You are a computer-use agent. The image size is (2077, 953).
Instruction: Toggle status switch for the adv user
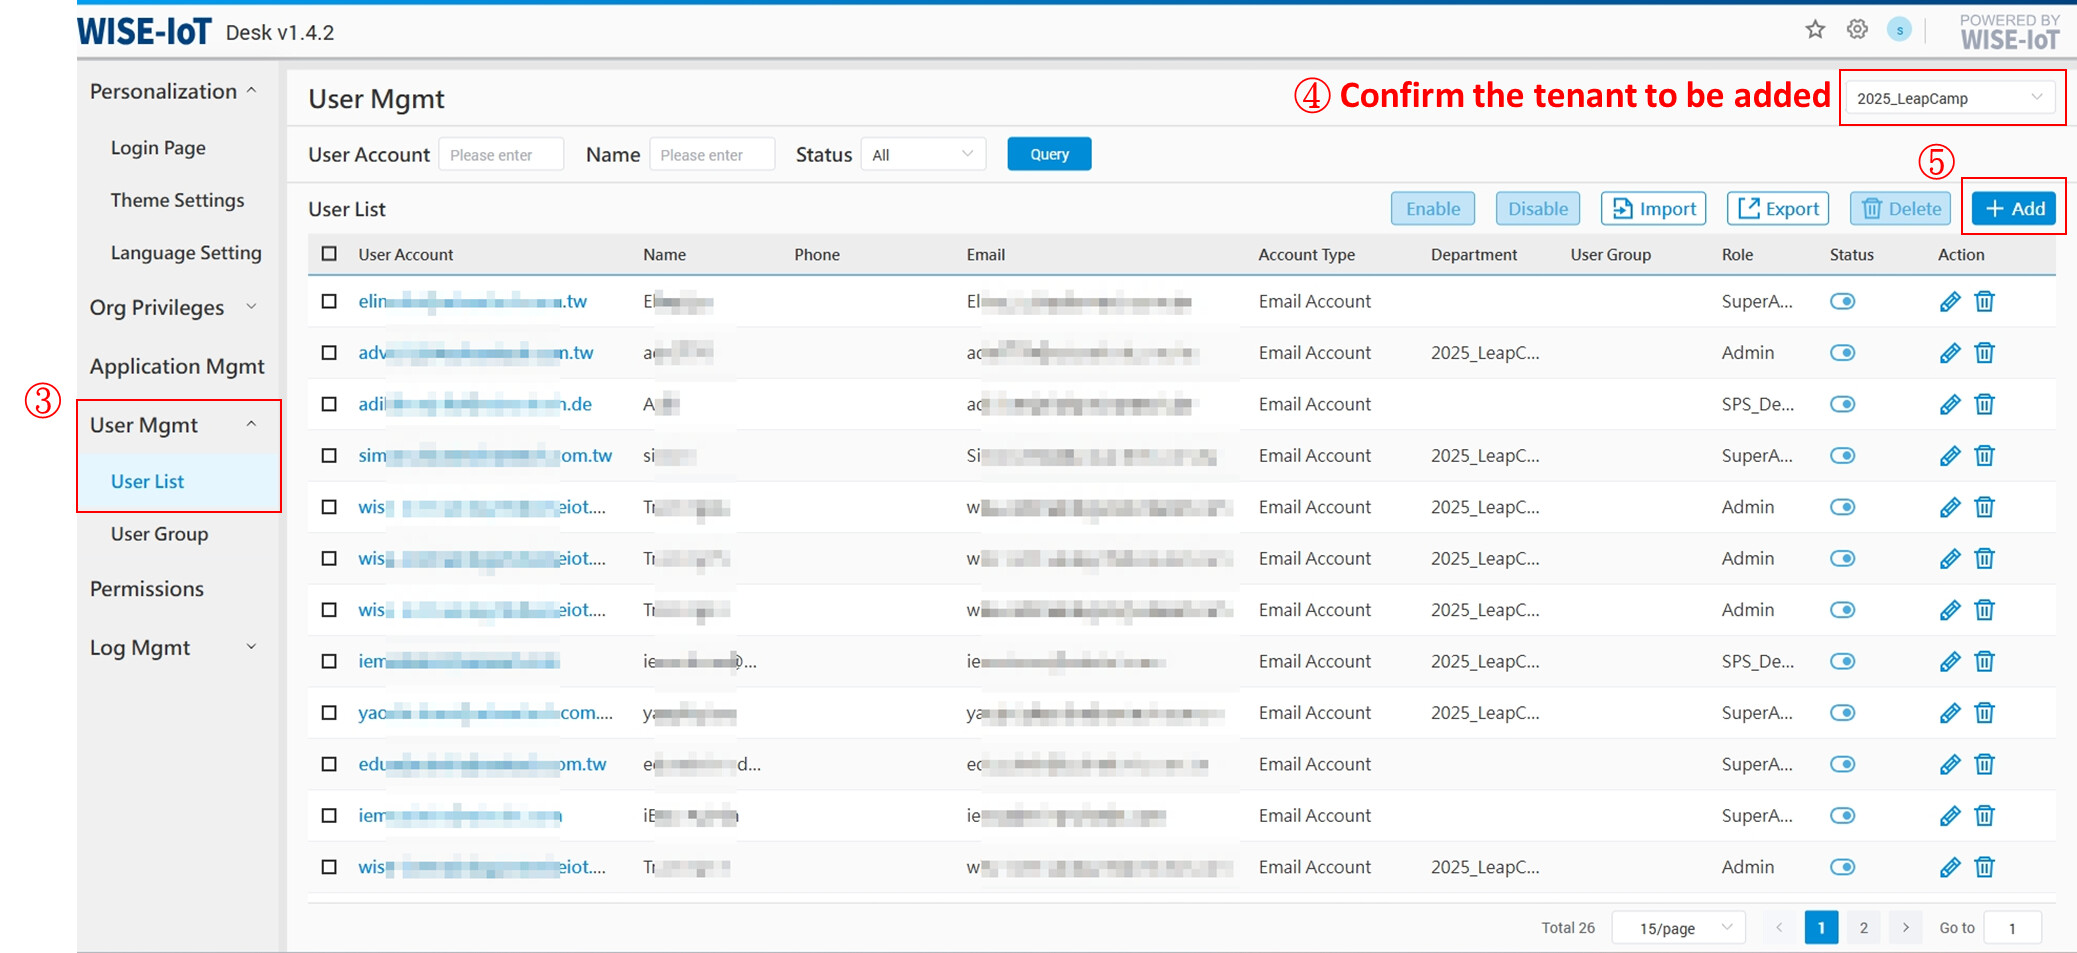[1843, 353]
